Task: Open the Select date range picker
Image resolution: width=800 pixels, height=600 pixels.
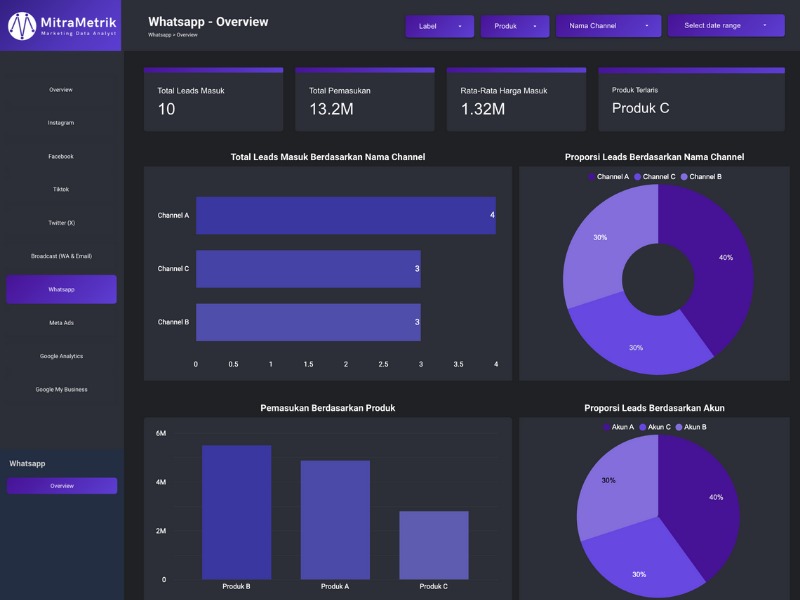Action: tap(725, 26)
